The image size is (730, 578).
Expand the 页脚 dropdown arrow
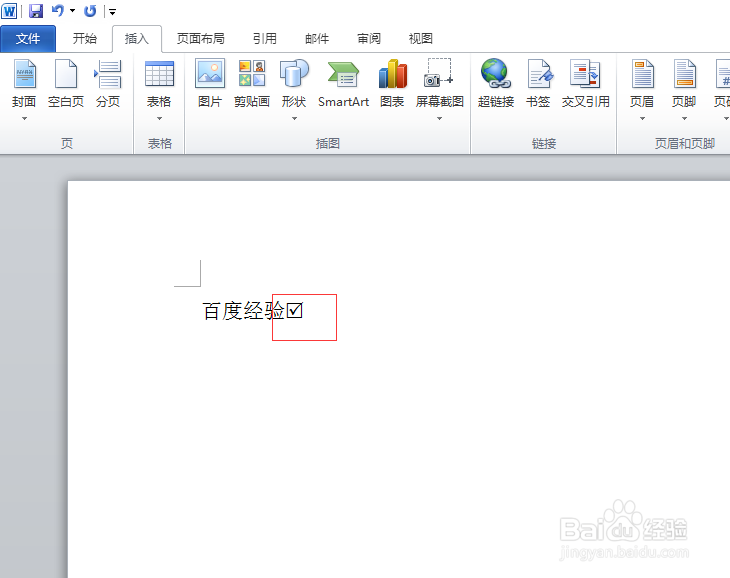click(684, 119)
